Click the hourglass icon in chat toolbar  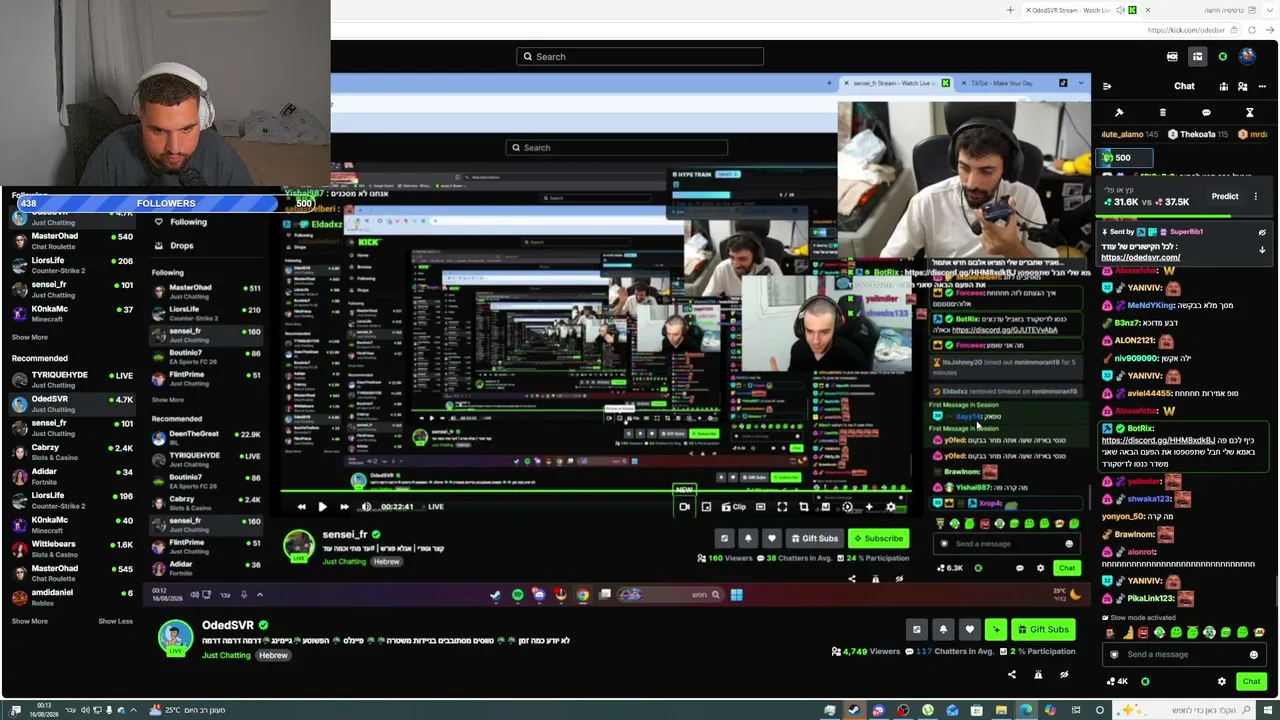click(x=1249, y=113)
